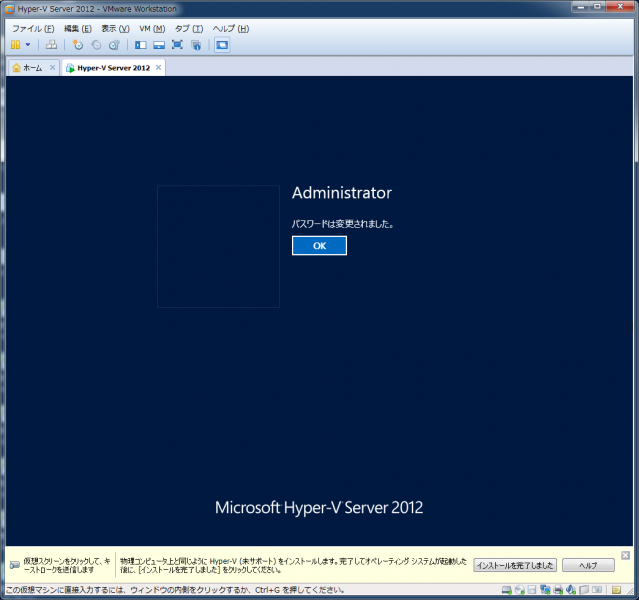Screen dimensions: 639x600
Task: Click the USB device status icon
Action: click(x=584, y=590)
